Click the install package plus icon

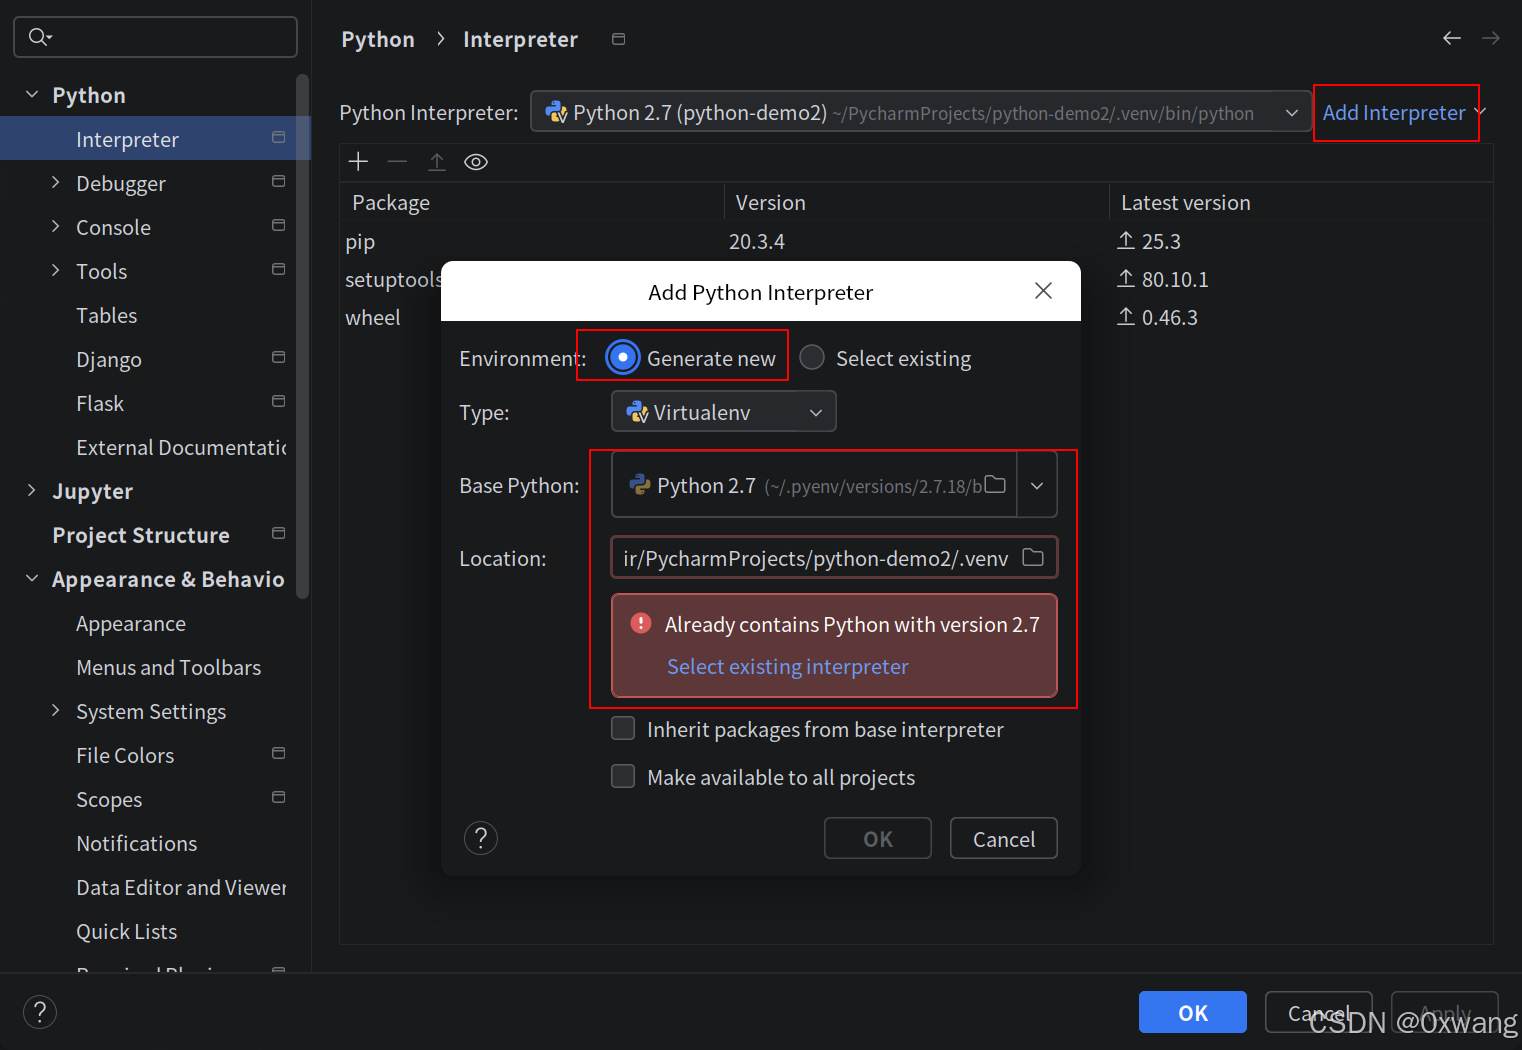[x=358, y=162]
